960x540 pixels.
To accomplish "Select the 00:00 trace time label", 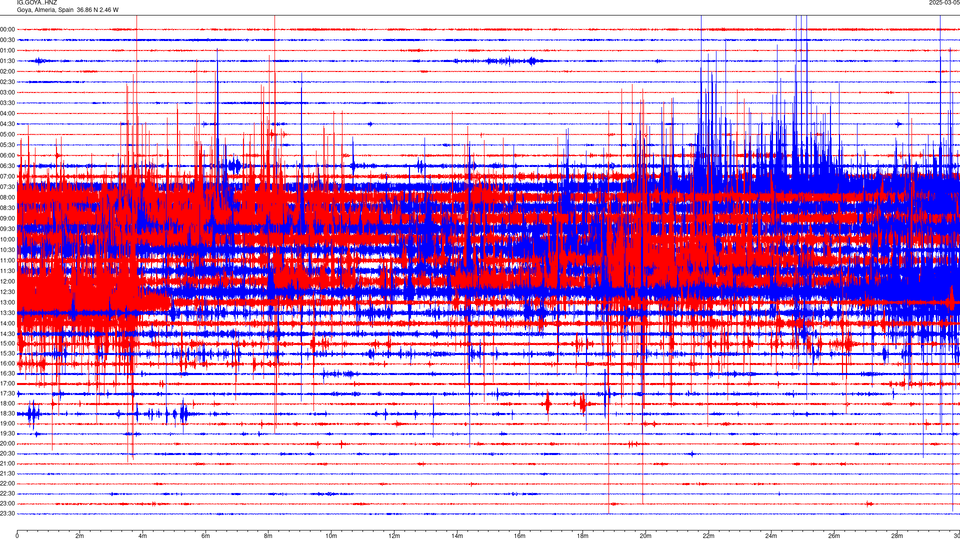I will tap(8, 29).
